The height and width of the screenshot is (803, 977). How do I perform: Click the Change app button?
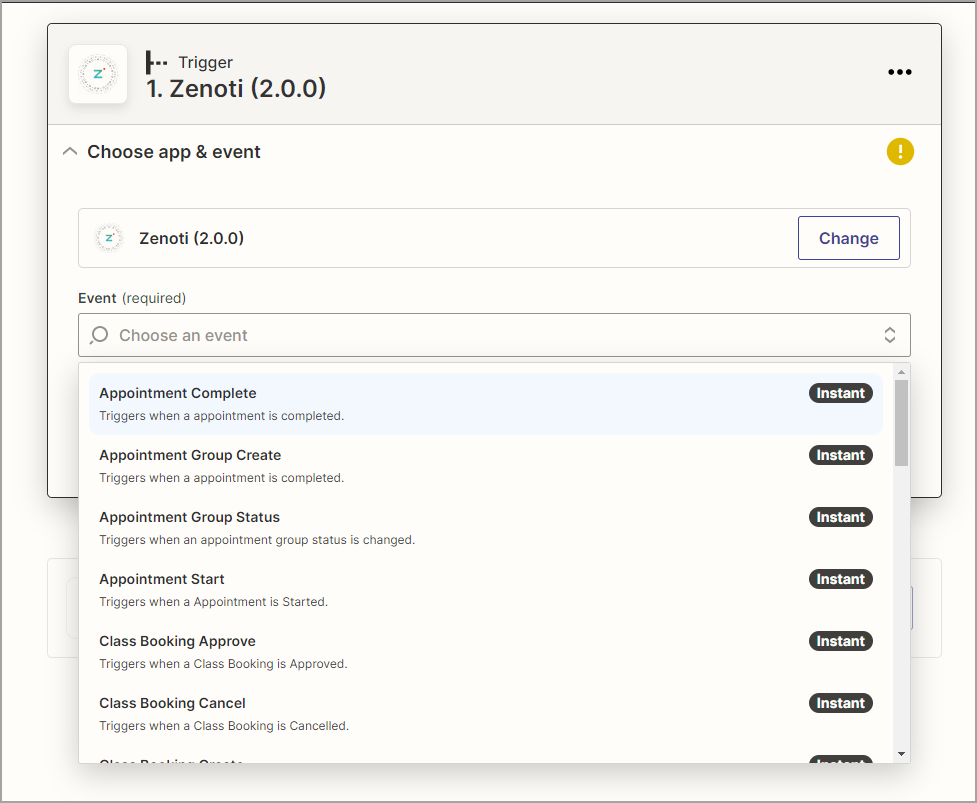pyautogui.click(x=849, y=238)
